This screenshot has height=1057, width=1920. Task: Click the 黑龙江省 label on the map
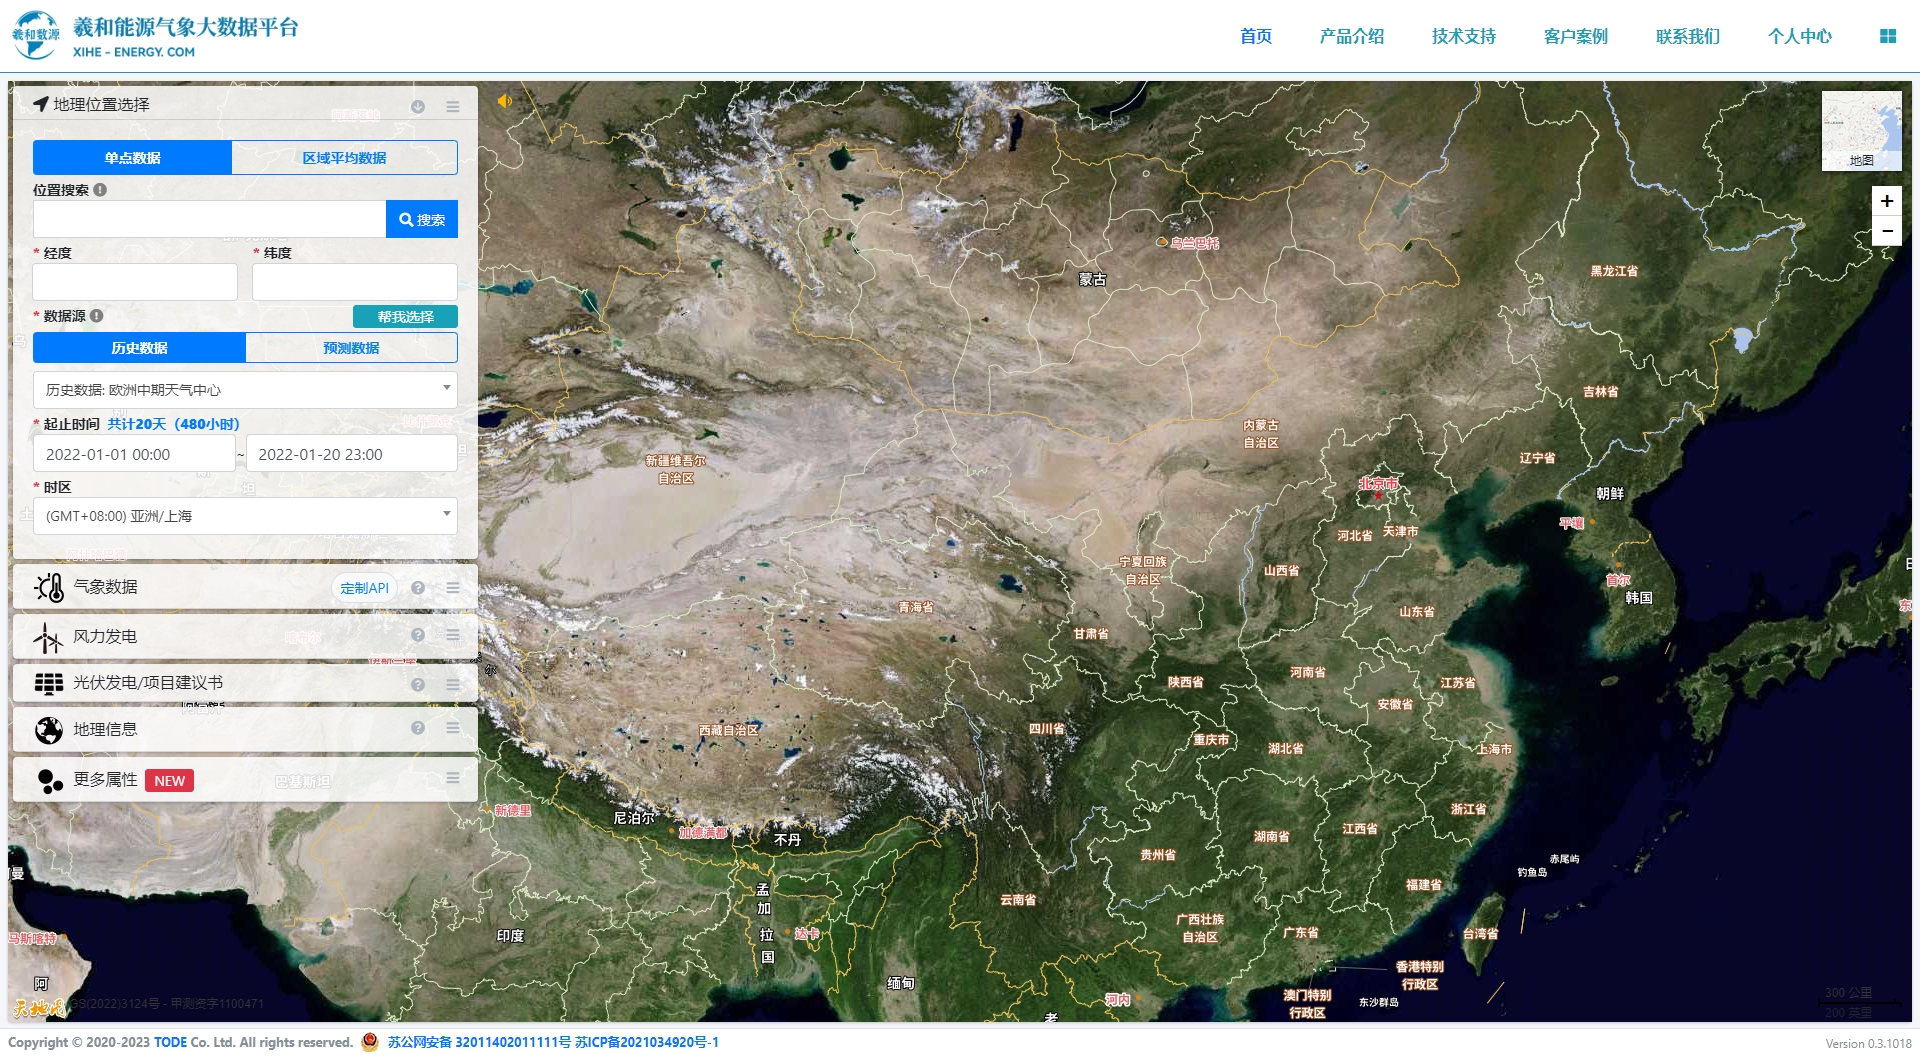pyautogui.click(x=1614, y=271)
